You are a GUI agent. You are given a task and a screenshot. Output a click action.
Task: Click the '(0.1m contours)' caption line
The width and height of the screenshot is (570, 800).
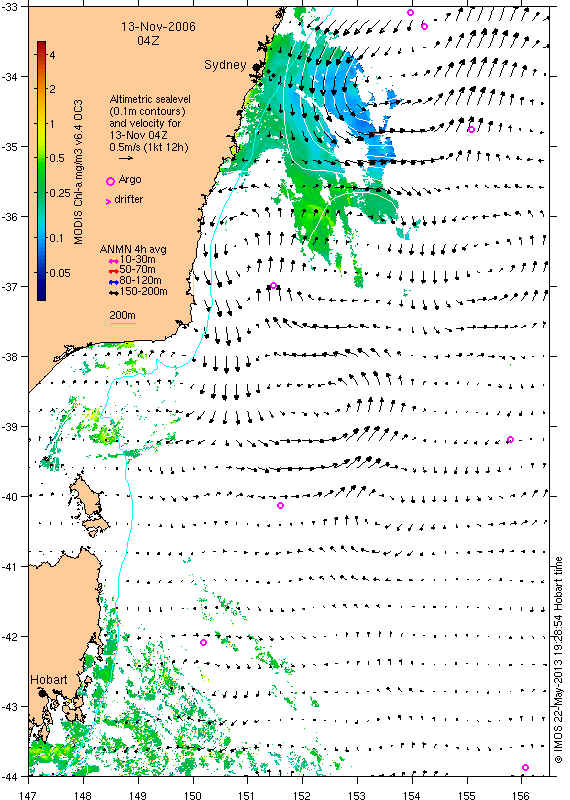[x=147, y=111]
